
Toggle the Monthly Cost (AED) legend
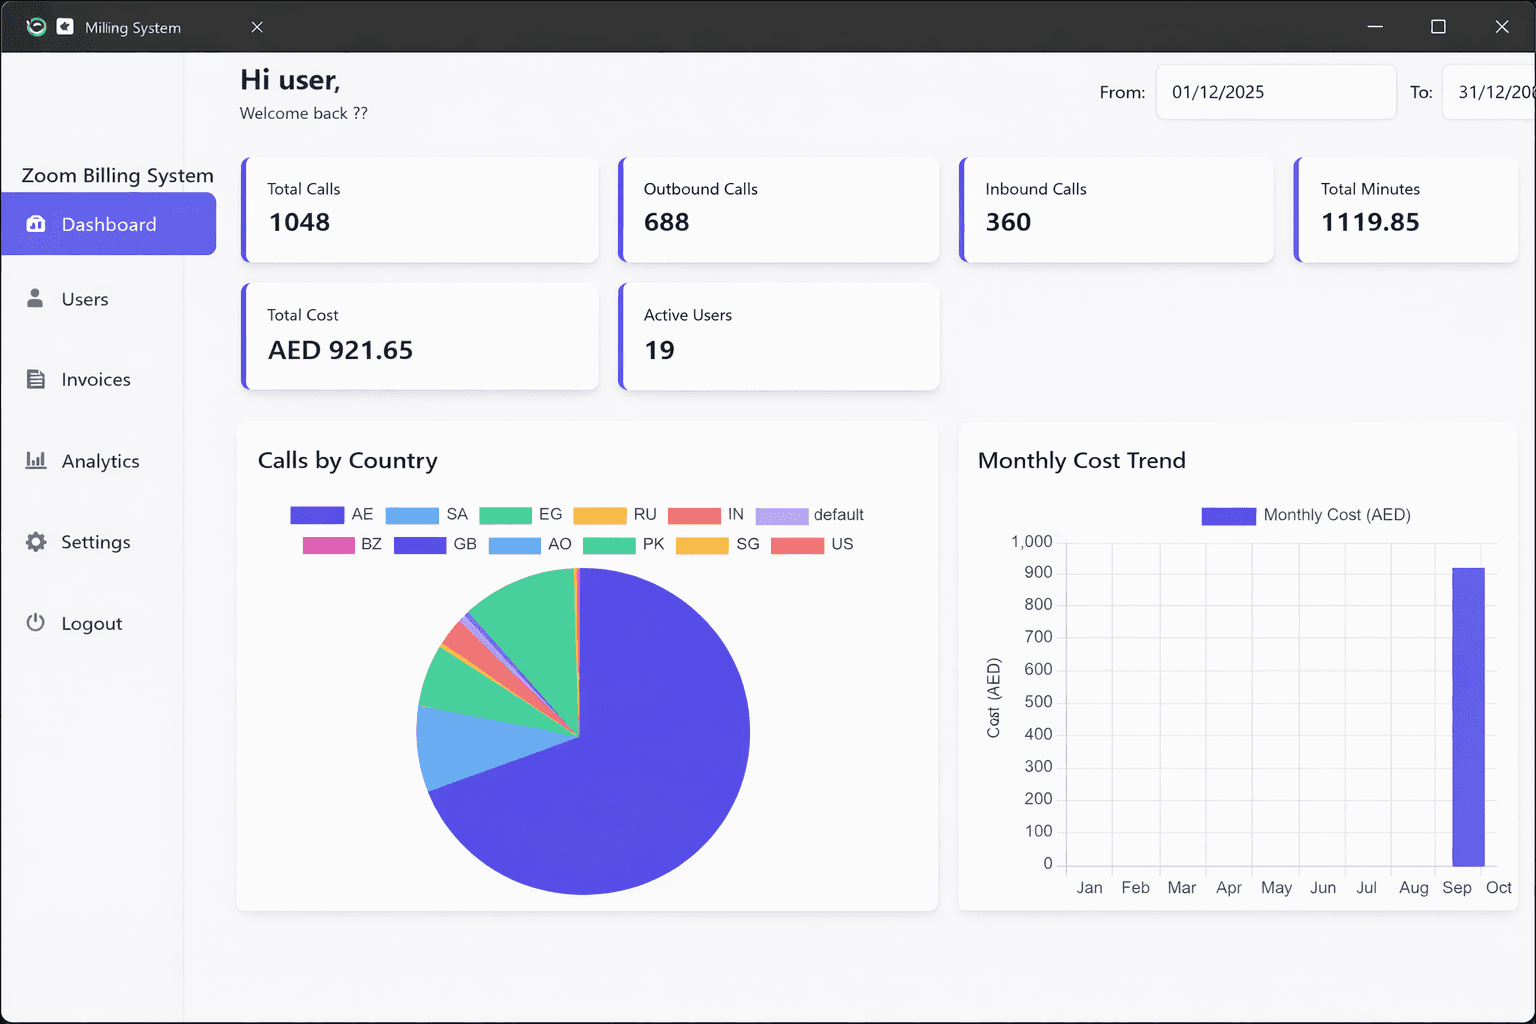pyautogui.click(x=1307, y=515)
